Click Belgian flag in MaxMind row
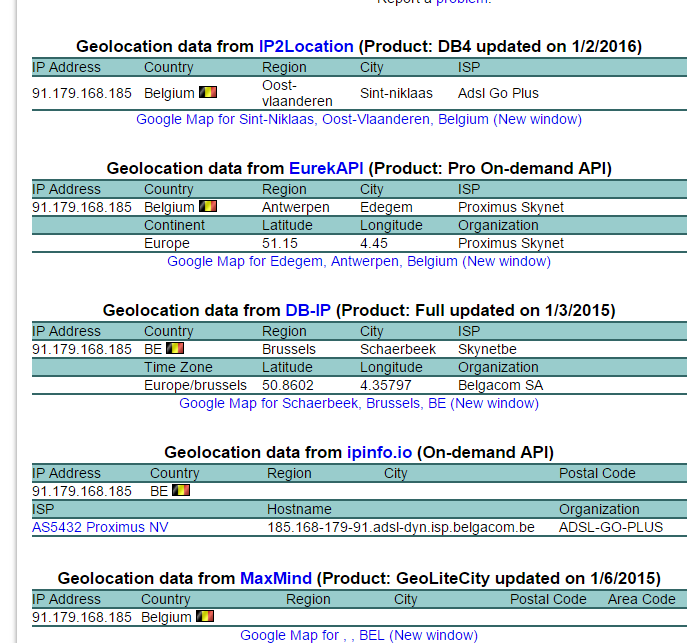Viewport: 700px width, 643px height. coord(205,616)
